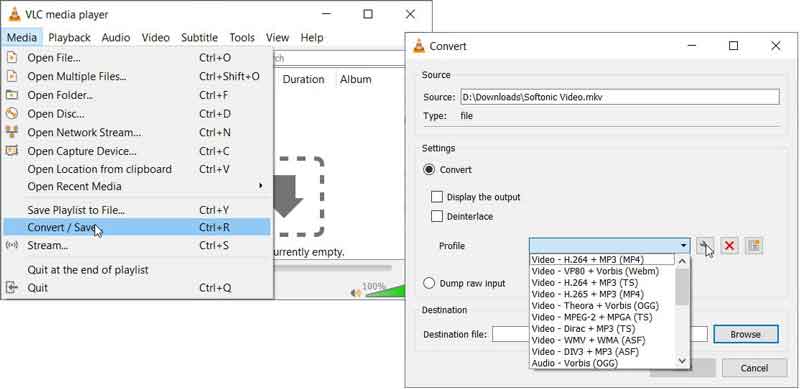
Task: Click the Open File menu icon
Action: (12, 58)
